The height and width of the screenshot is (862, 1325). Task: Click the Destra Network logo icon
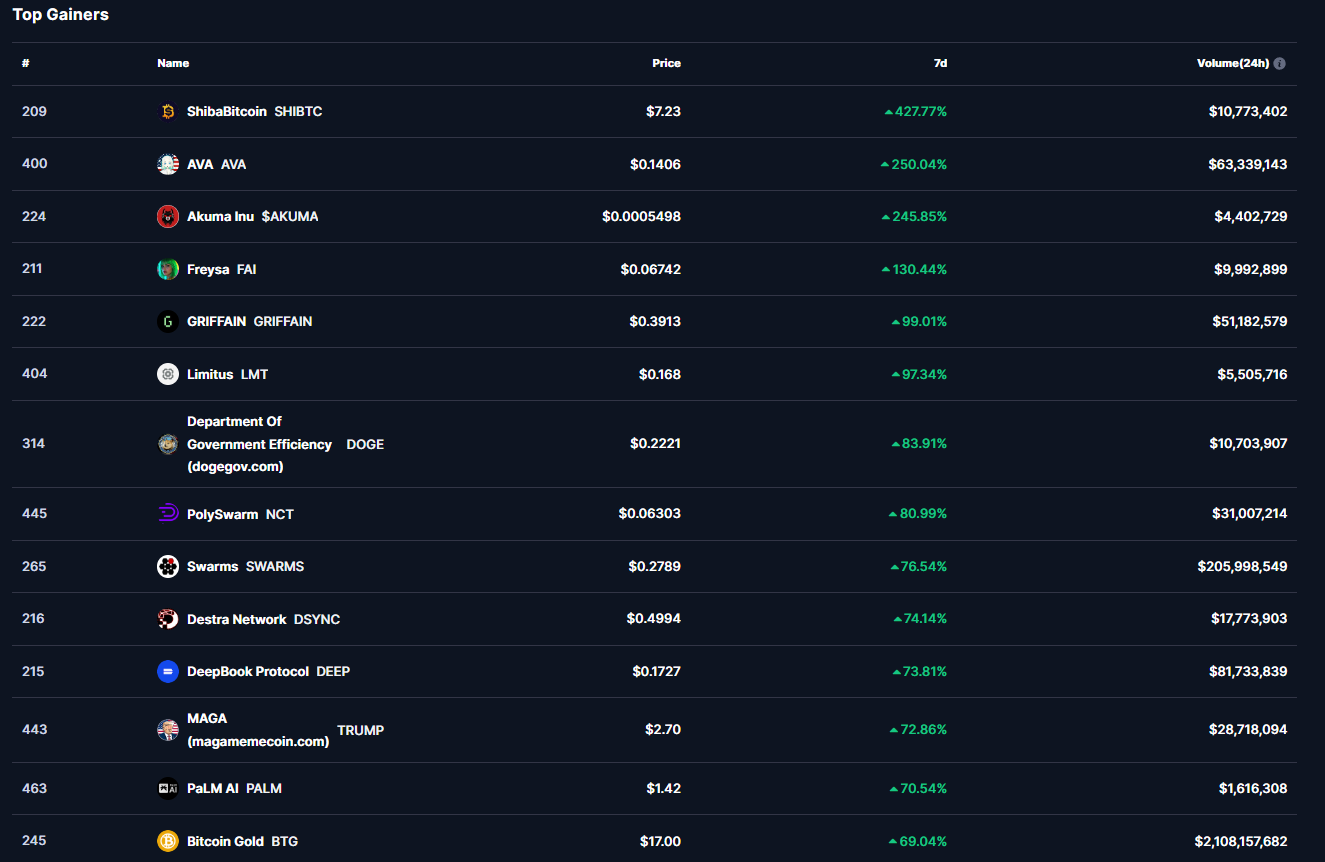168,619
